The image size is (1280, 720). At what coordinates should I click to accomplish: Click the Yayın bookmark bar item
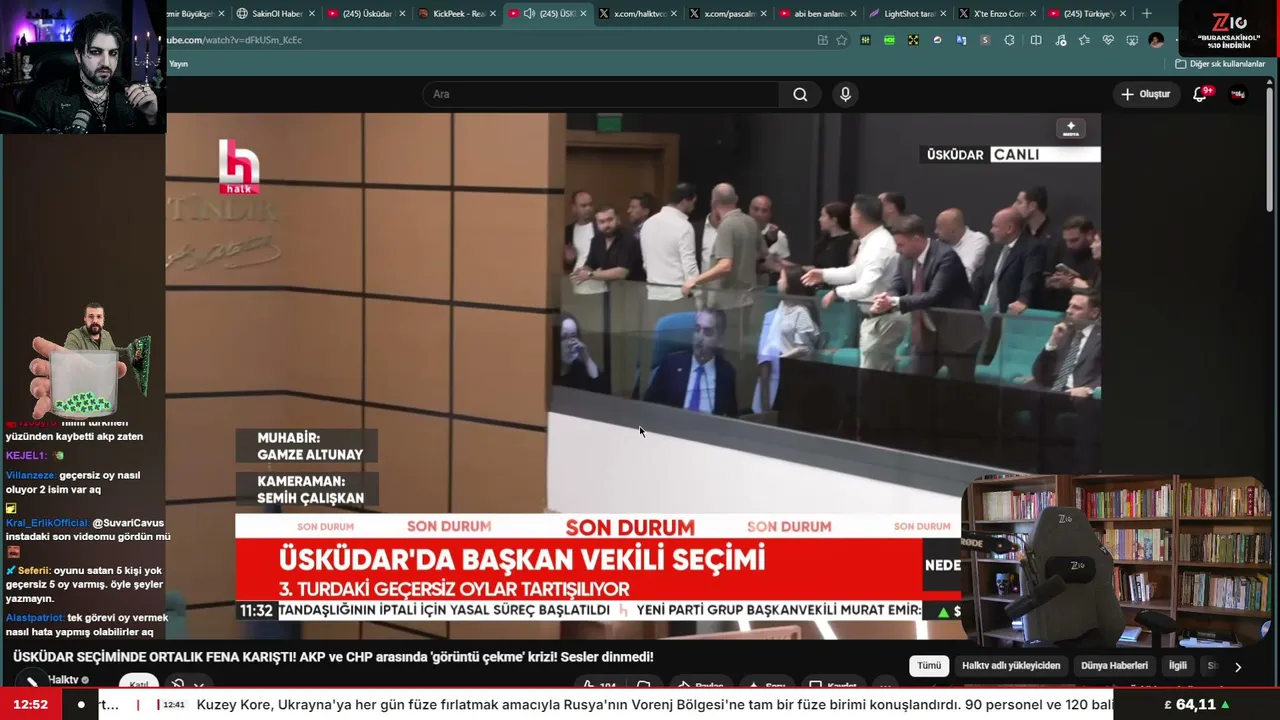point(178,64)
